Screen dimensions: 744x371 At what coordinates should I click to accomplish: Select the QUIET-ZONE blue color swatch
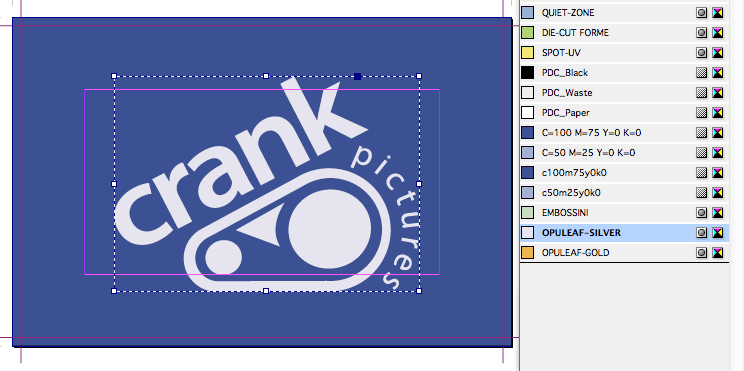528,13
